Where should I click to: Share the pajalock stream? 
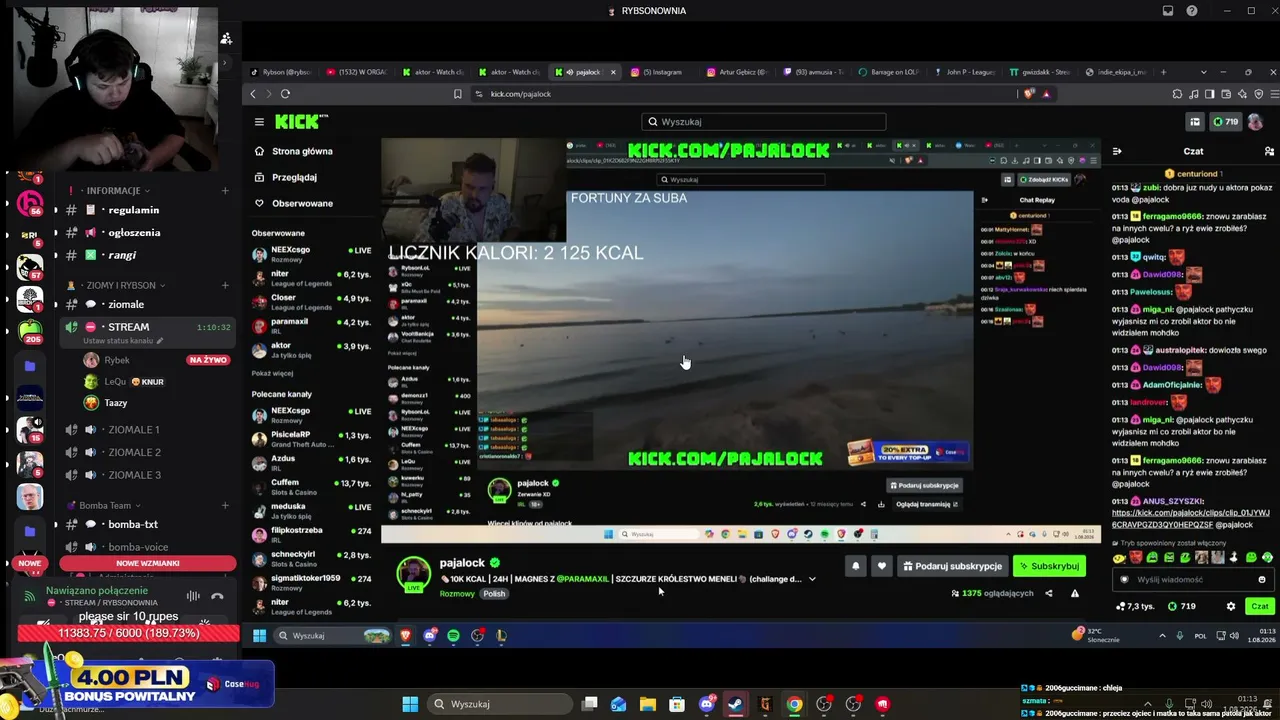coord(1048,593)
